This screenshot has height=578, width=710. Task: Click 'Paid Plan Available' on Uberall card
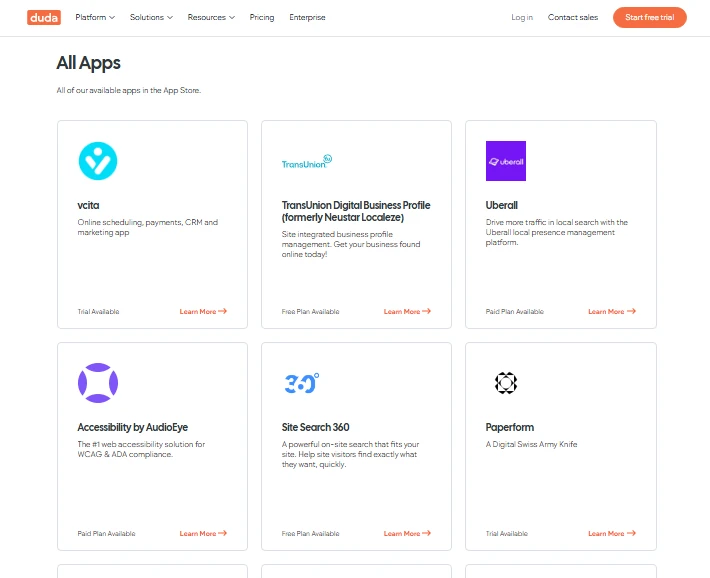[514, 312]
